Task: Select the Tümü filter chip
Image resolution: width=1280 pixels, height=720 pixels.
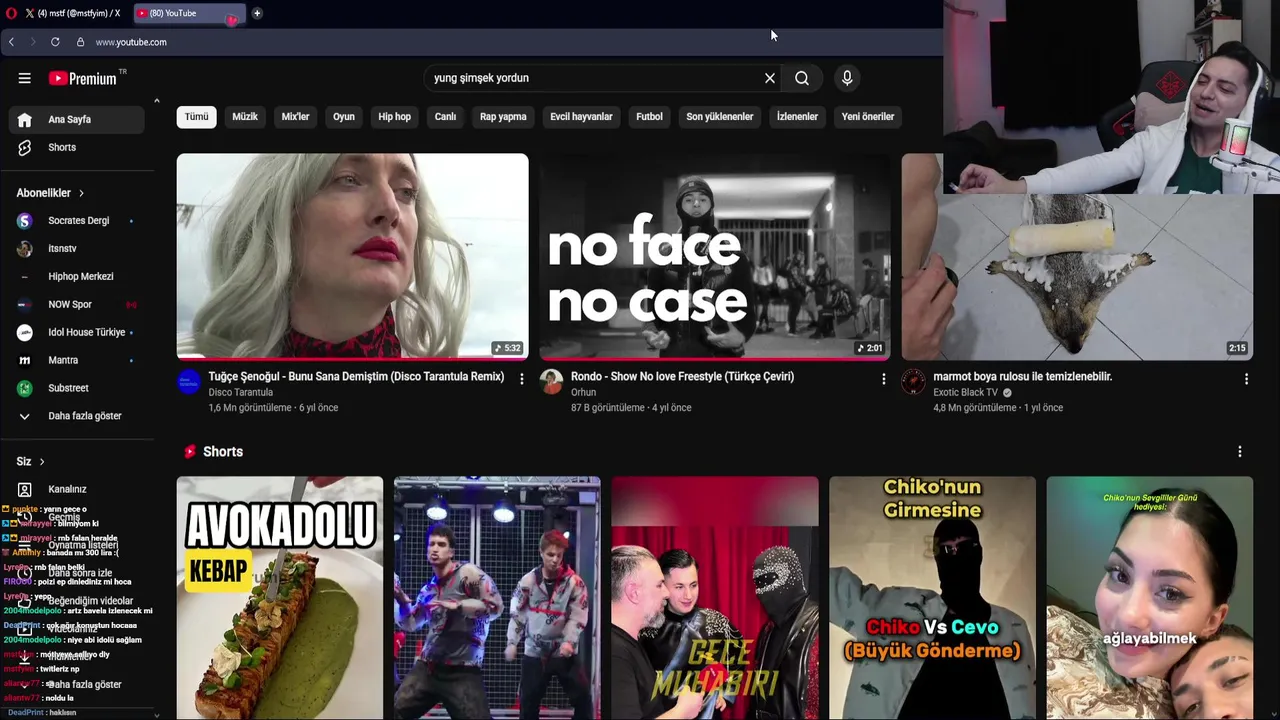Action: (196, 117)
